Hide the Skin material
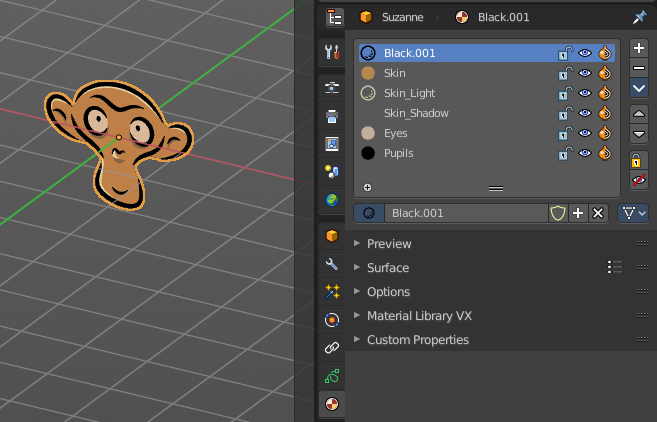This screenshot has width=657, height=422. [x=585, y=73]
